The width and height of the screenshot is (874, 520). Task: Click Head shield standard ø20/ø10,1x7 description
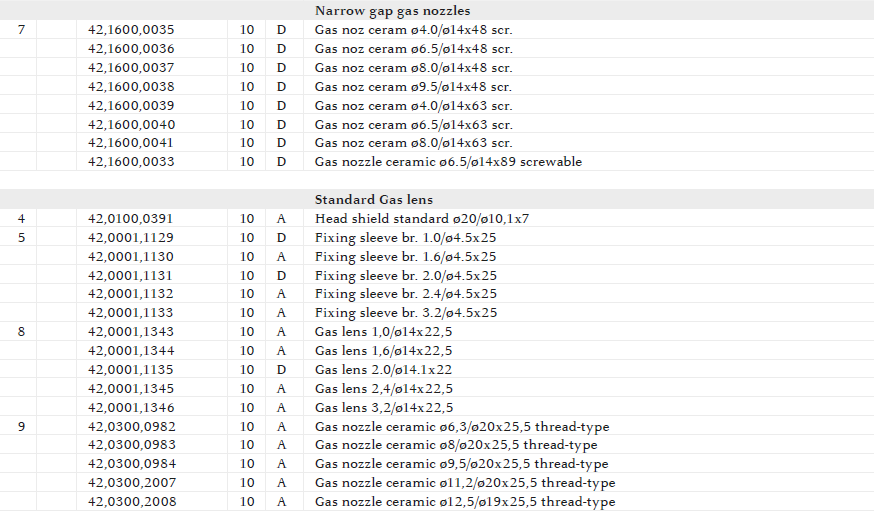pyautogui.click(x=422, y=219)
